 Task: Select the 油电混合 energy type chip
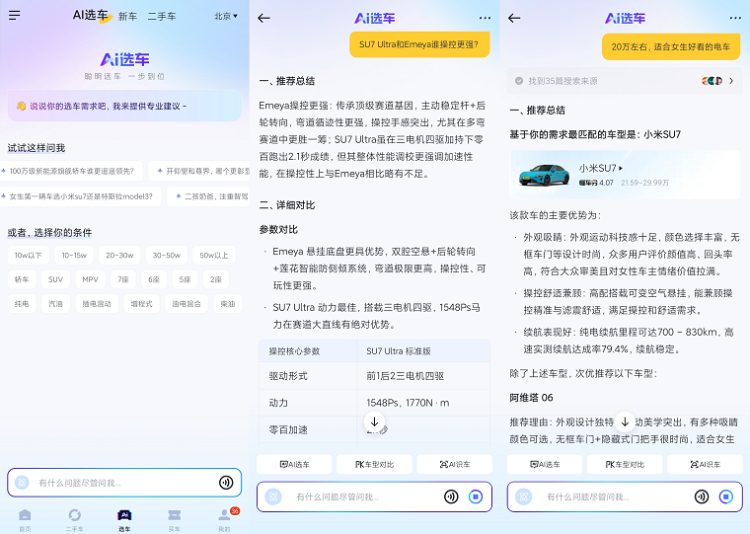187,303
